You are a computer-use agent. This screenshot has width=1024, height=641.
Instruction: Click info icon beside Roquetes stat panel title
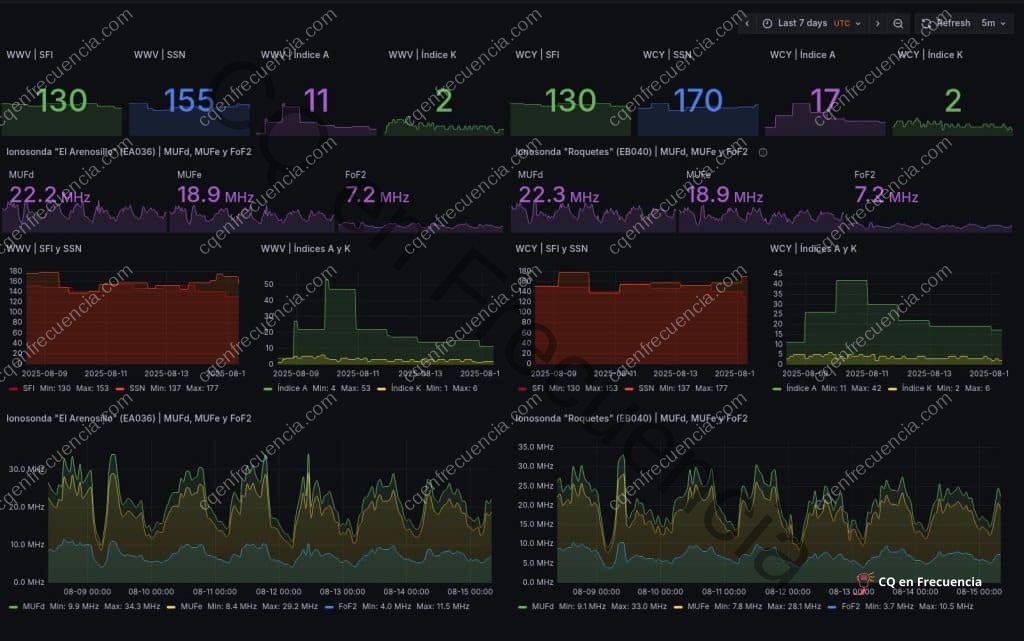(x=763, y=152)
